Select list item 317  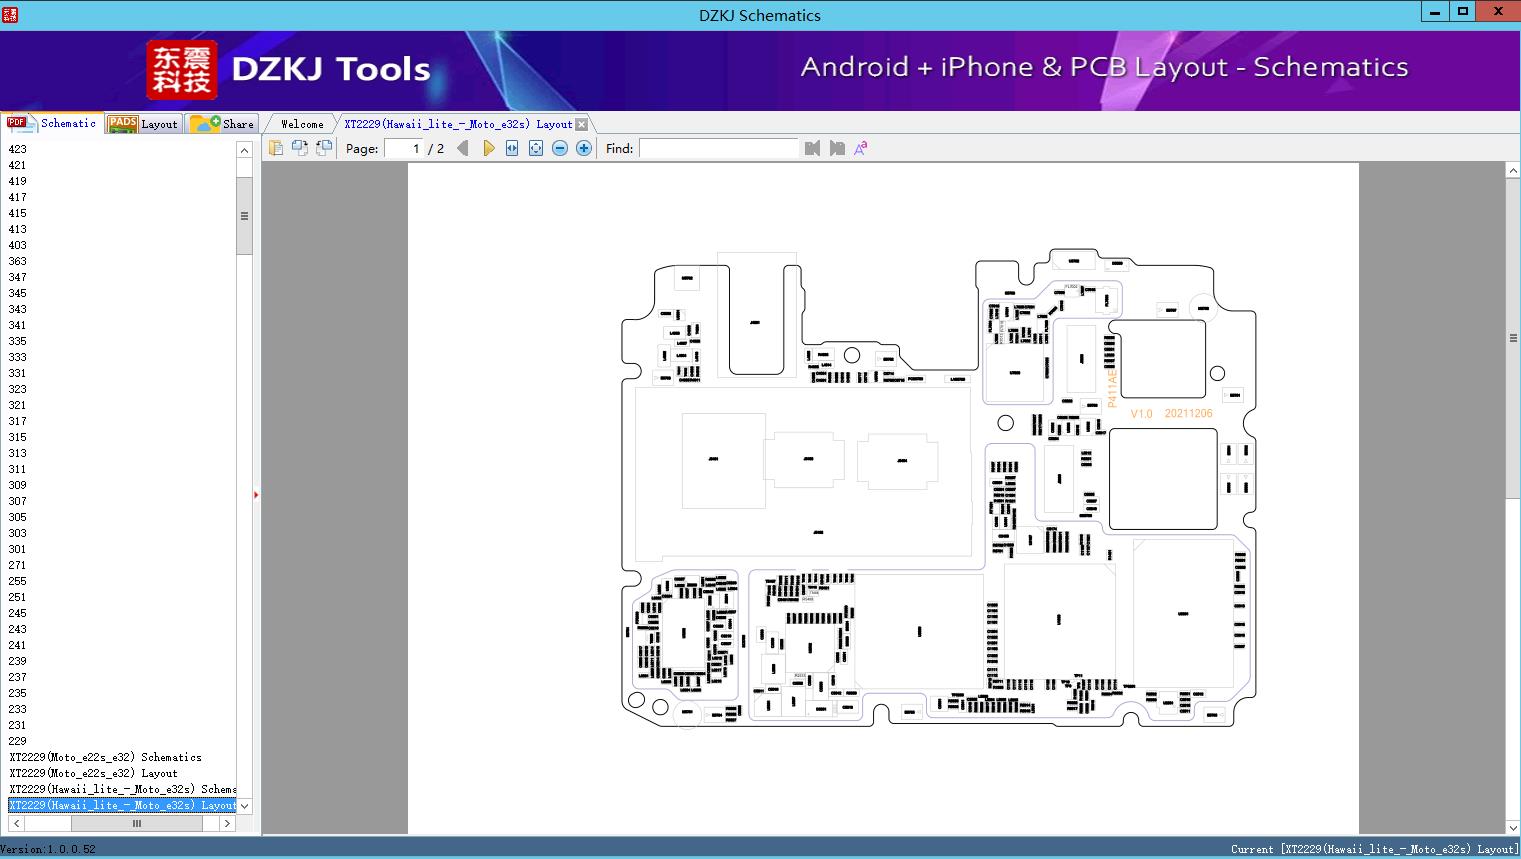click(18, 421)
